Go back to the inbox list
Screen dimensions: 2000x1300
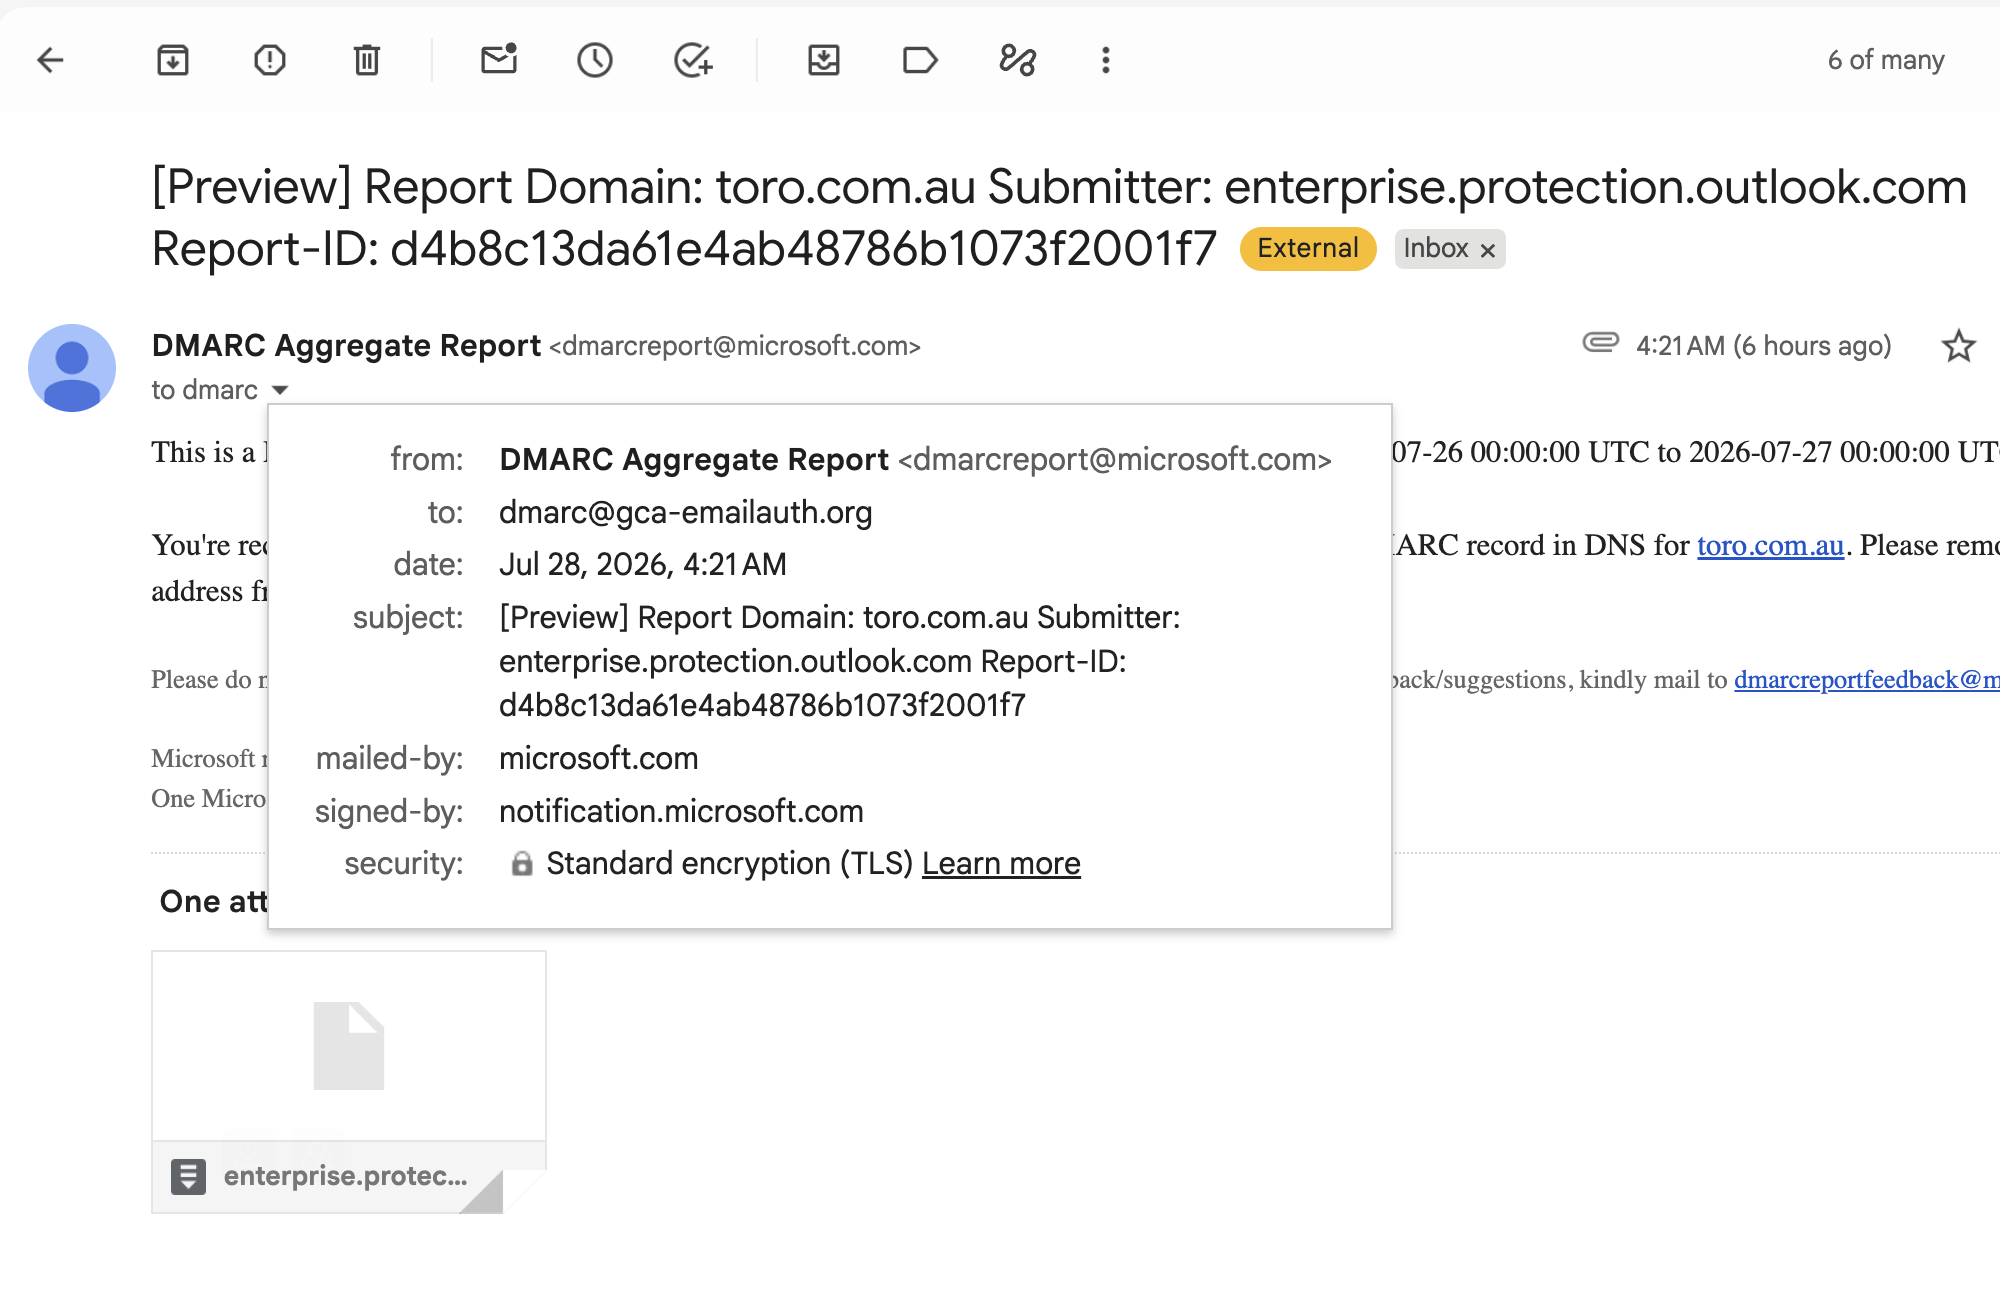50,60
